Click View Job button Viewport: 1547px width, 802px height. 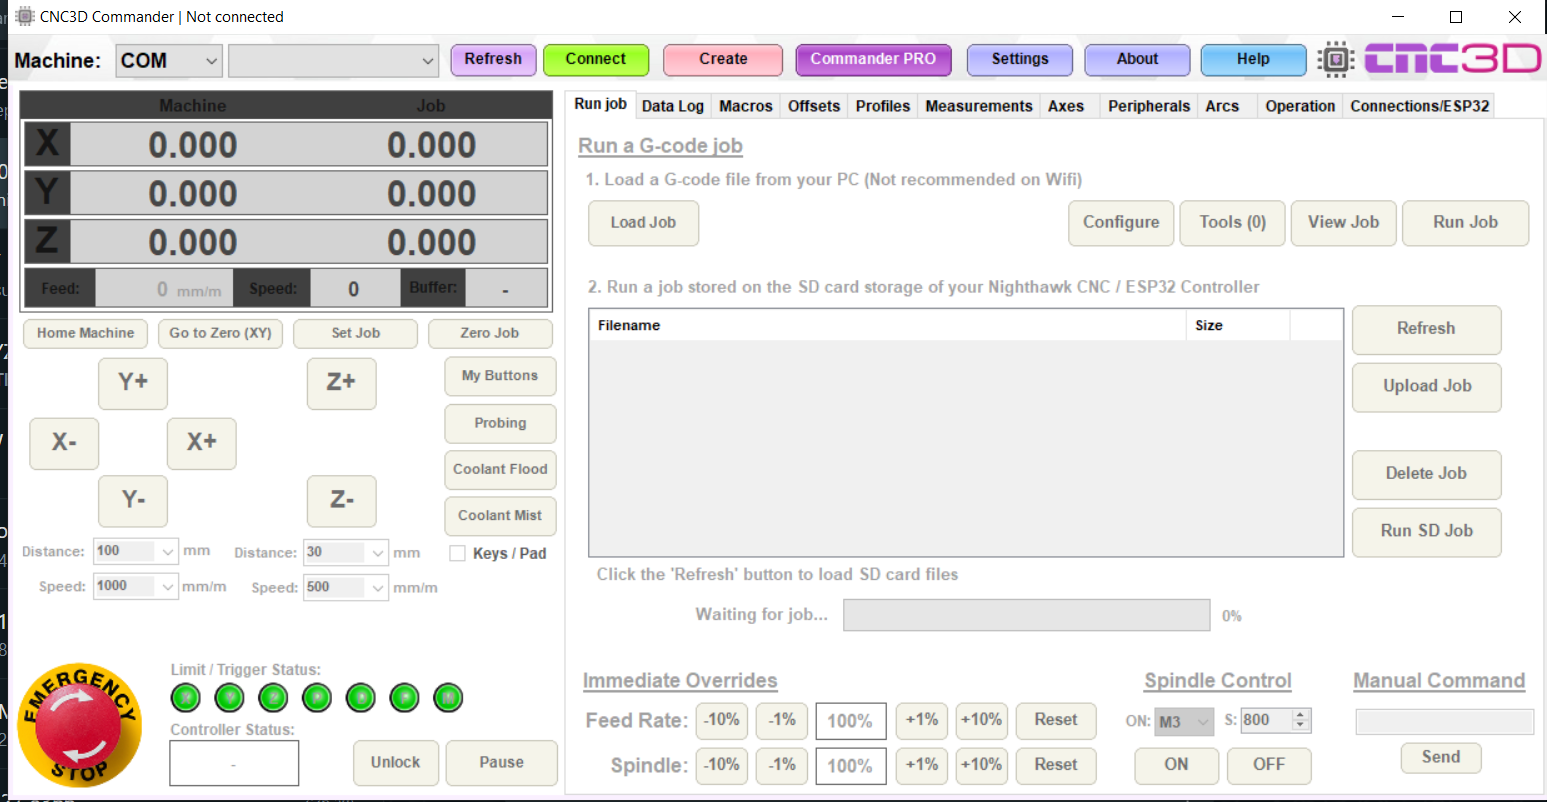point(1343,223)
